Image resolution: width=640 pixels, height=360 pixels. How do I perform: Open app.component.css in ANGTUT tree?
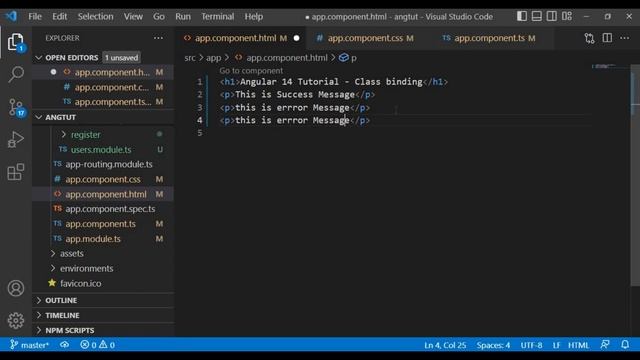[x=103, y=179]
